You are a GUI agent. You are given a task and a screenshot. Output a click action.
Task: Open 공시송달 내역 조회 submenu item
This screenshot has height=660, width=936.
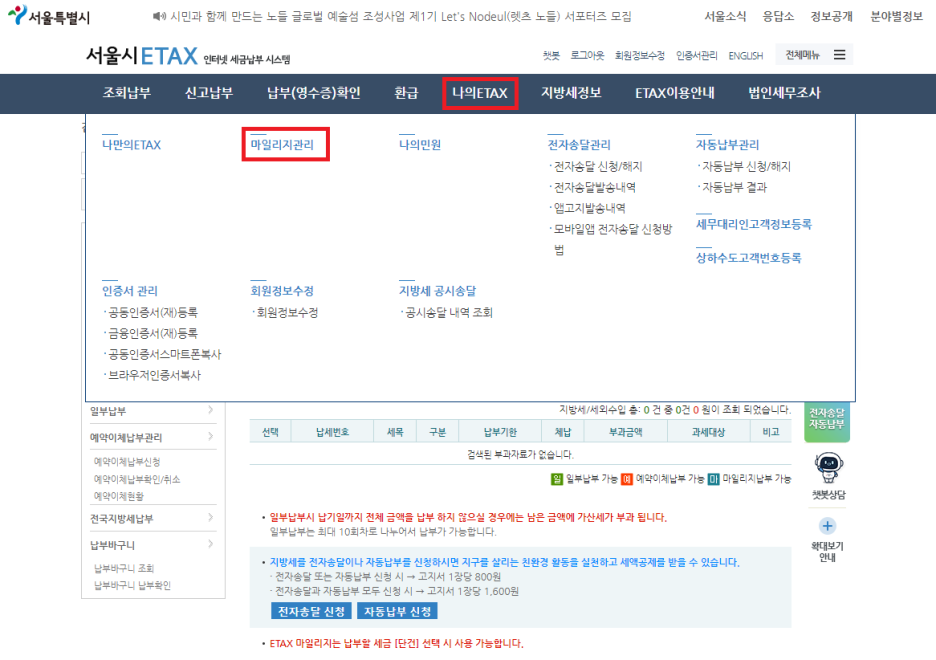coord(447,312)
